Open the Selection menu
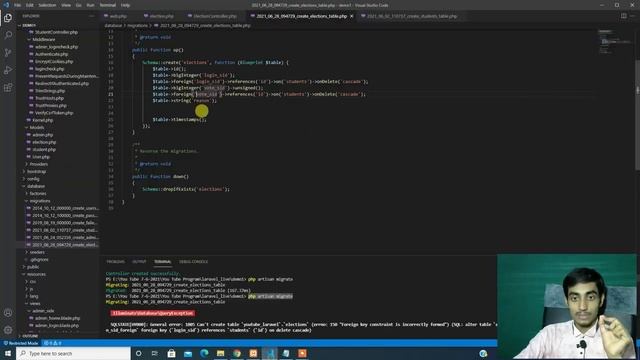Image resolution: width=640 pixels, height=360 pixels. click(47, 5)
